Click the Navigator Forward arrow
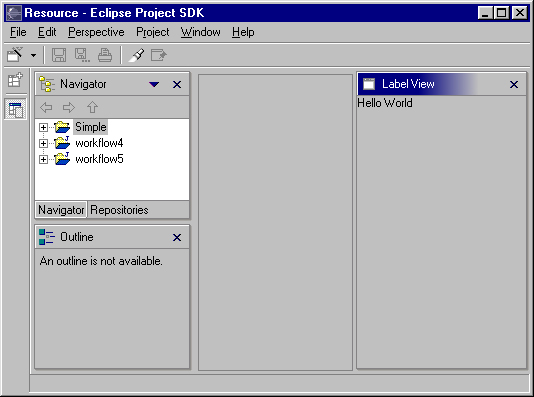 click(69, 108)
